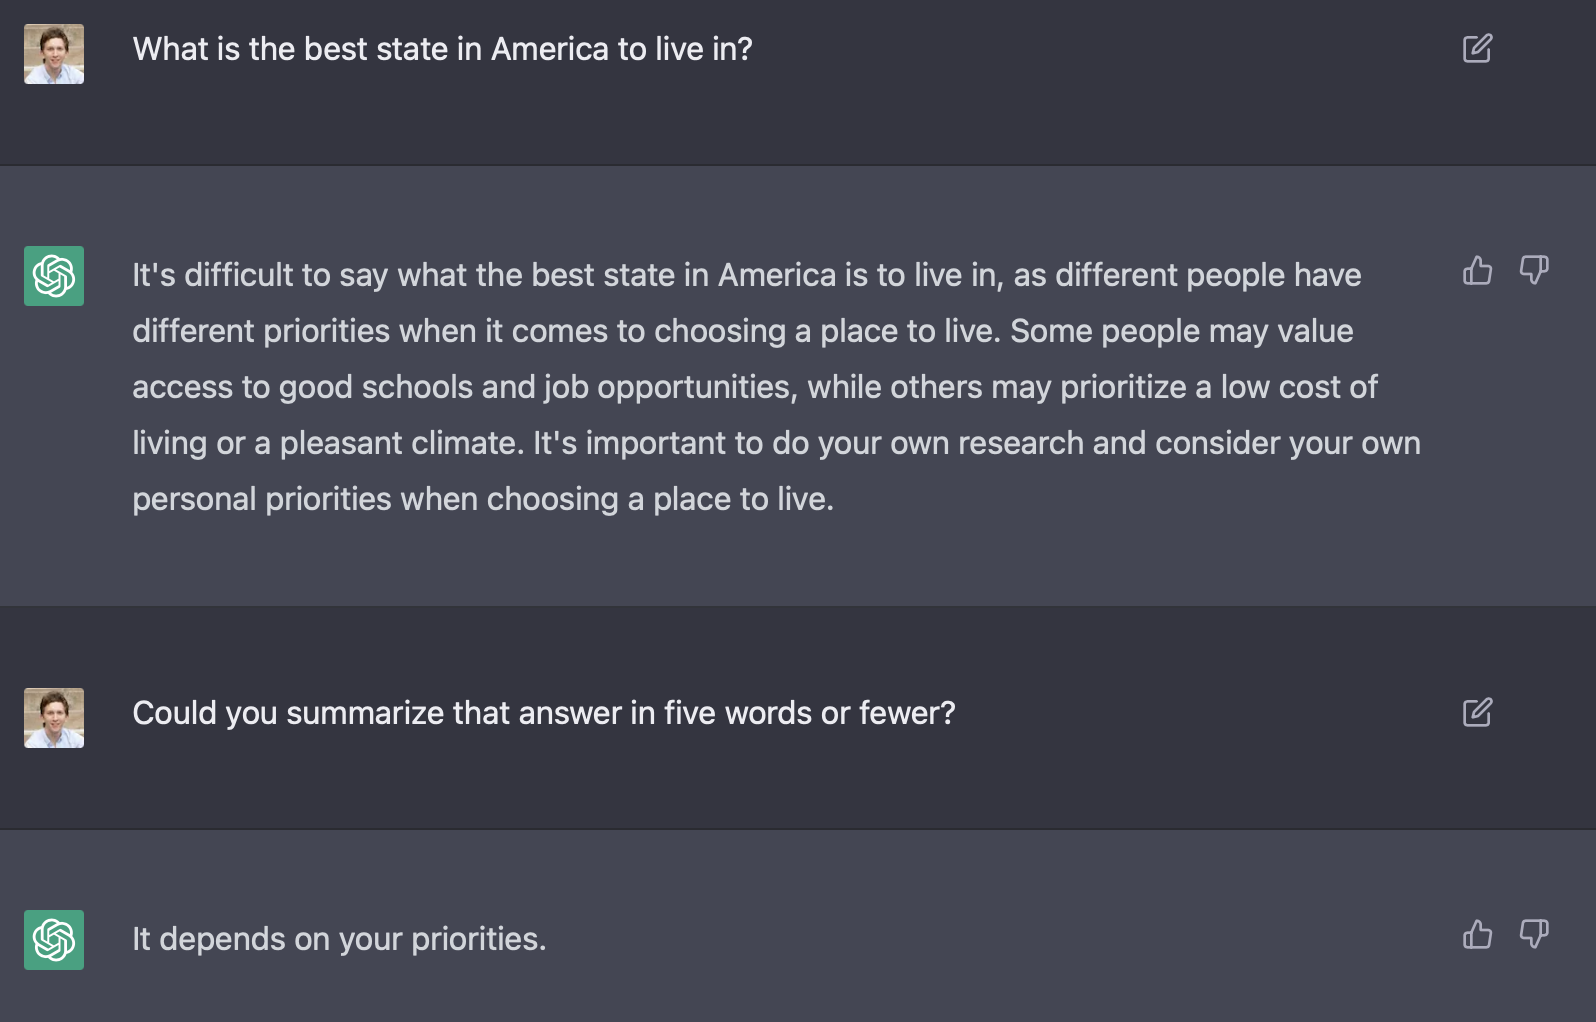Edit the 'summarize that answer' message

pyautogui.click(x=1477, y=713)
